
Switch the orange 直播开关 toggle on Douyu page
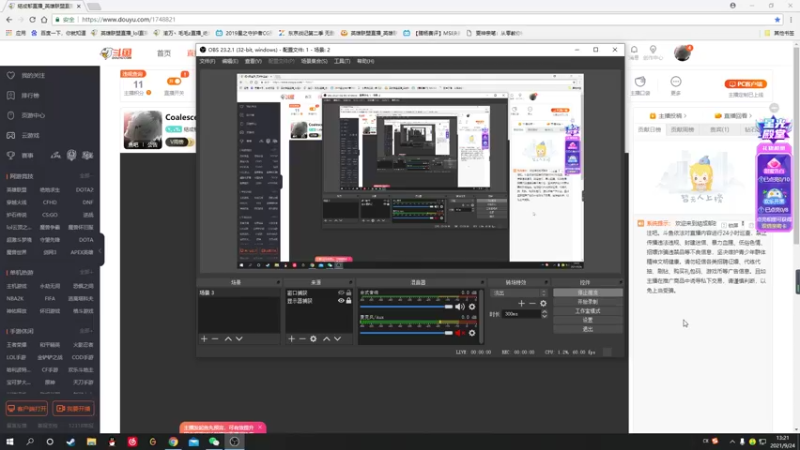point(174,81)
